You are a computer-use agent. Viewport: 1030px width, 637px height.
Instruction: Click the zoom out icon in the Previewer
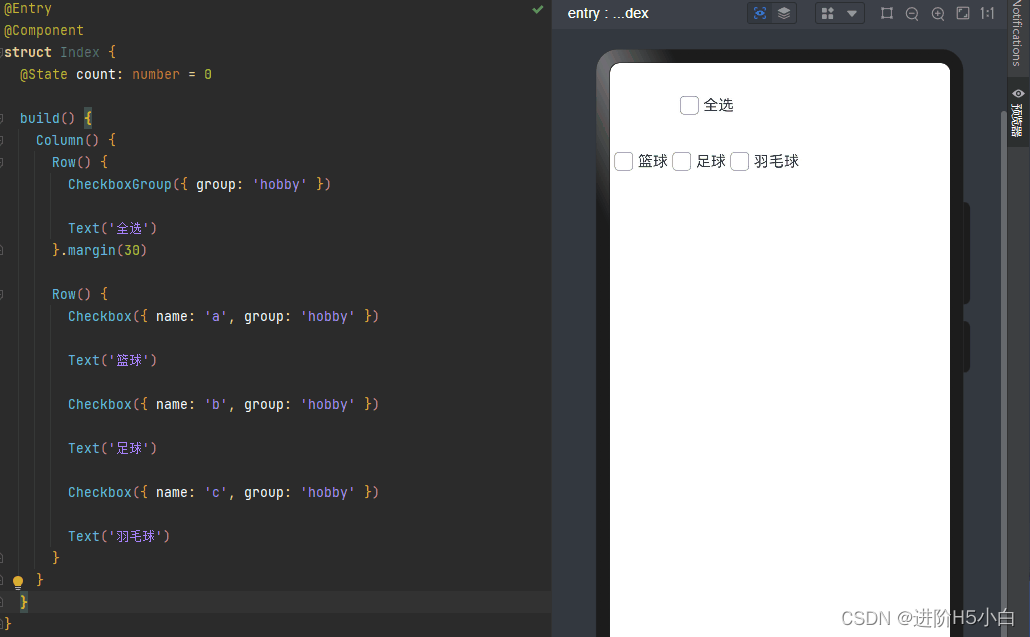click(x=911, y=14)
